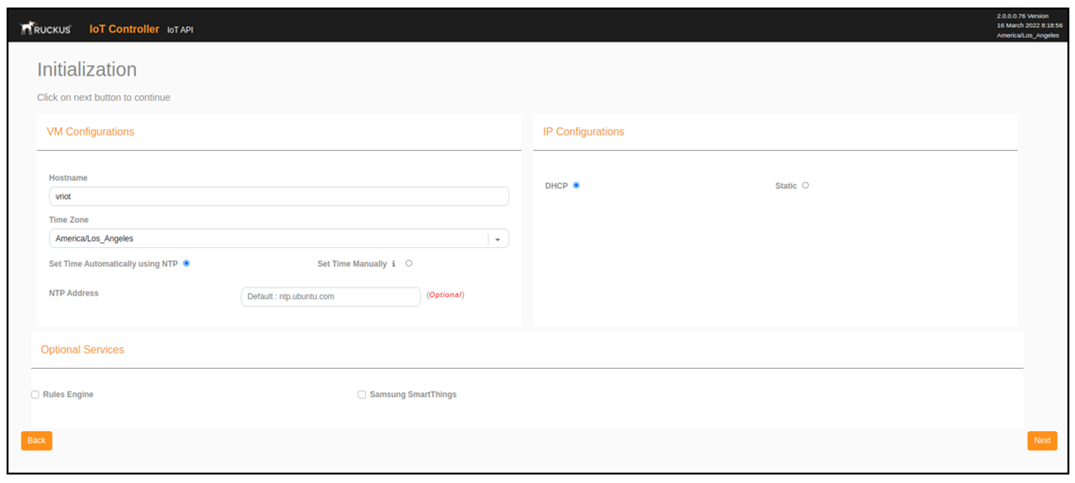Click the America/Los_Angeles text in header
This screenshot has width=1075, height=483.
coord(1028,36)
